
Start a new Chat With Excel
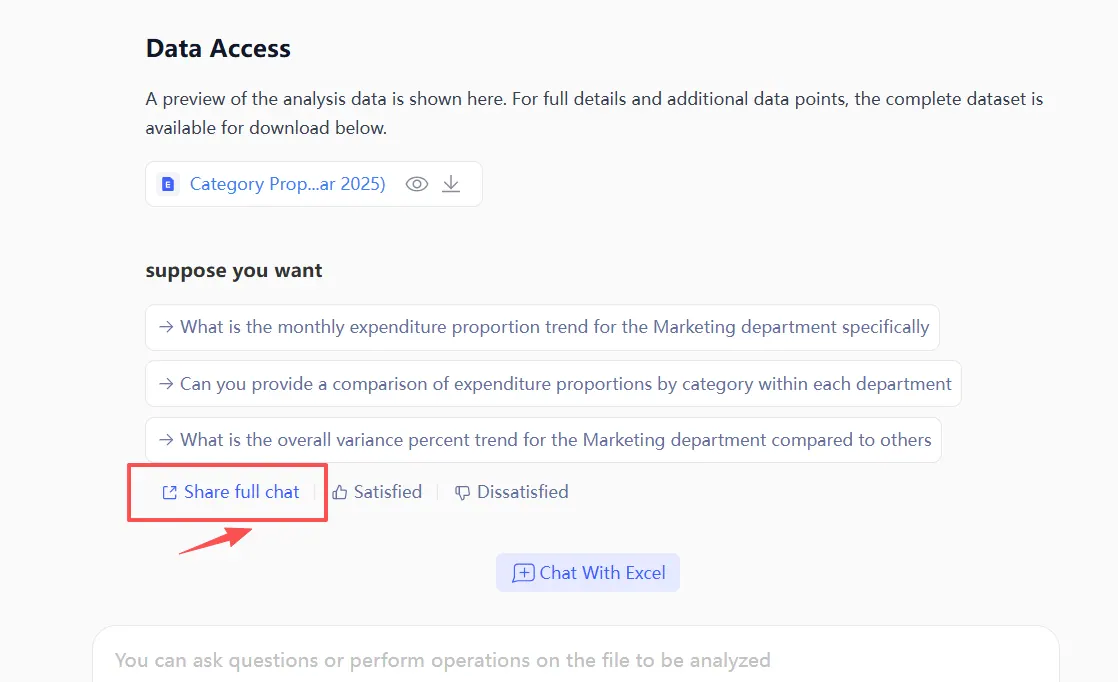(x=602, y=573)
